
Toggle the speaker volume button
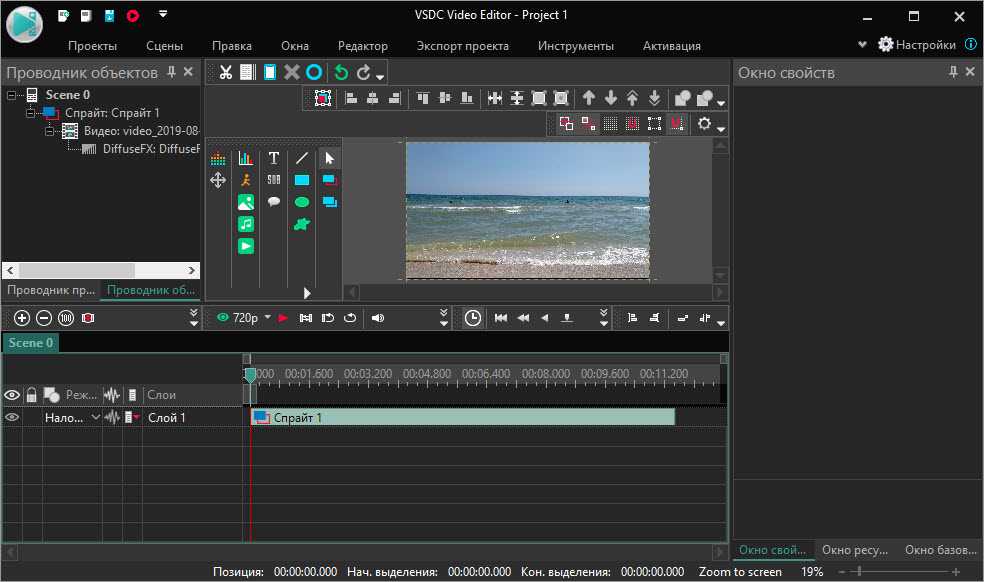coord(378,318)
